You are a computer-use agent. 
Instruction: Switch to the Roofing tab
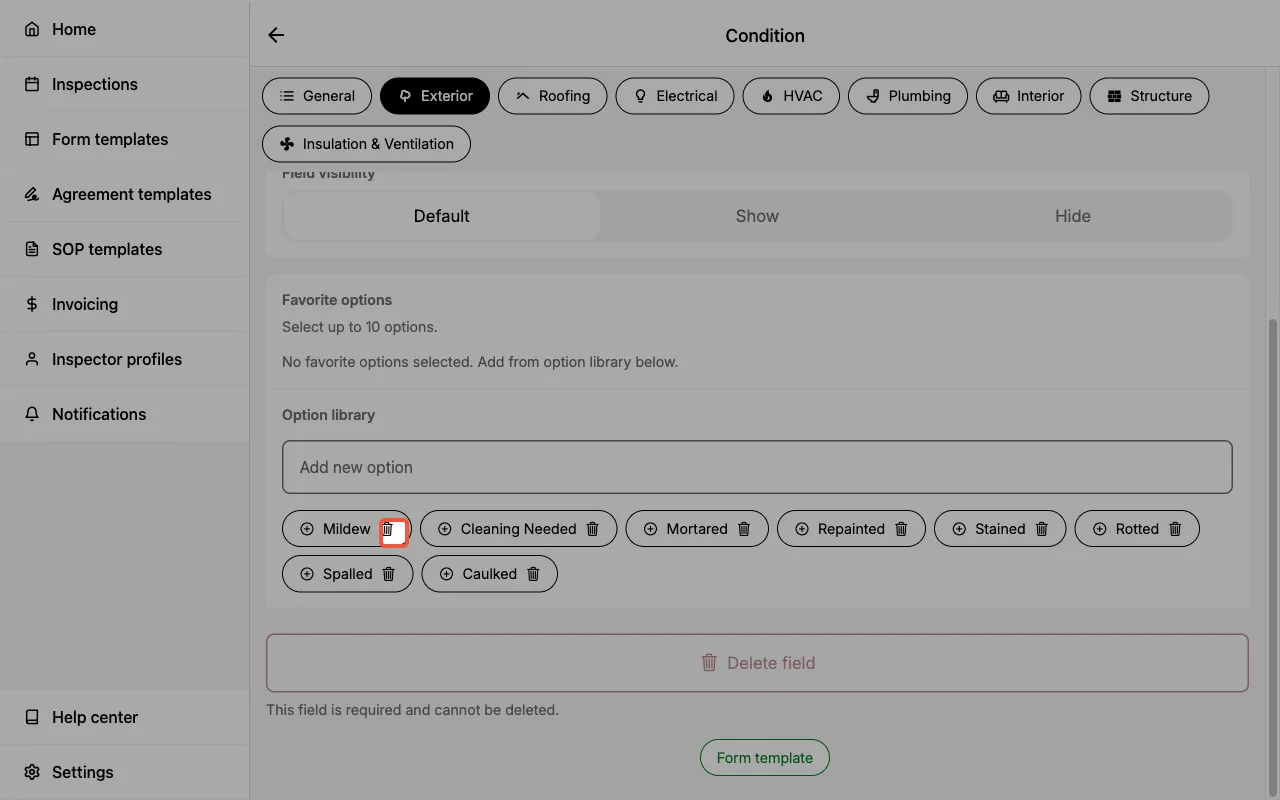point(552,96)
